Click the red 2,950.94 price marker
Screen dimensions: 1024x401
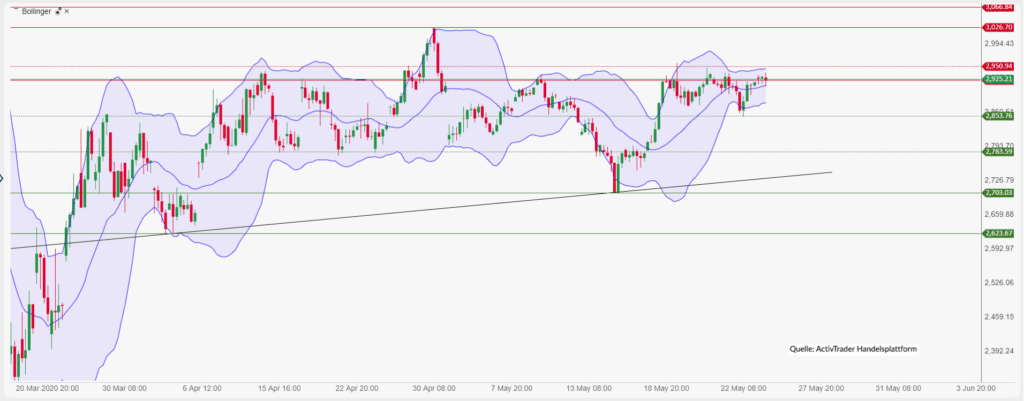point(998,66)
